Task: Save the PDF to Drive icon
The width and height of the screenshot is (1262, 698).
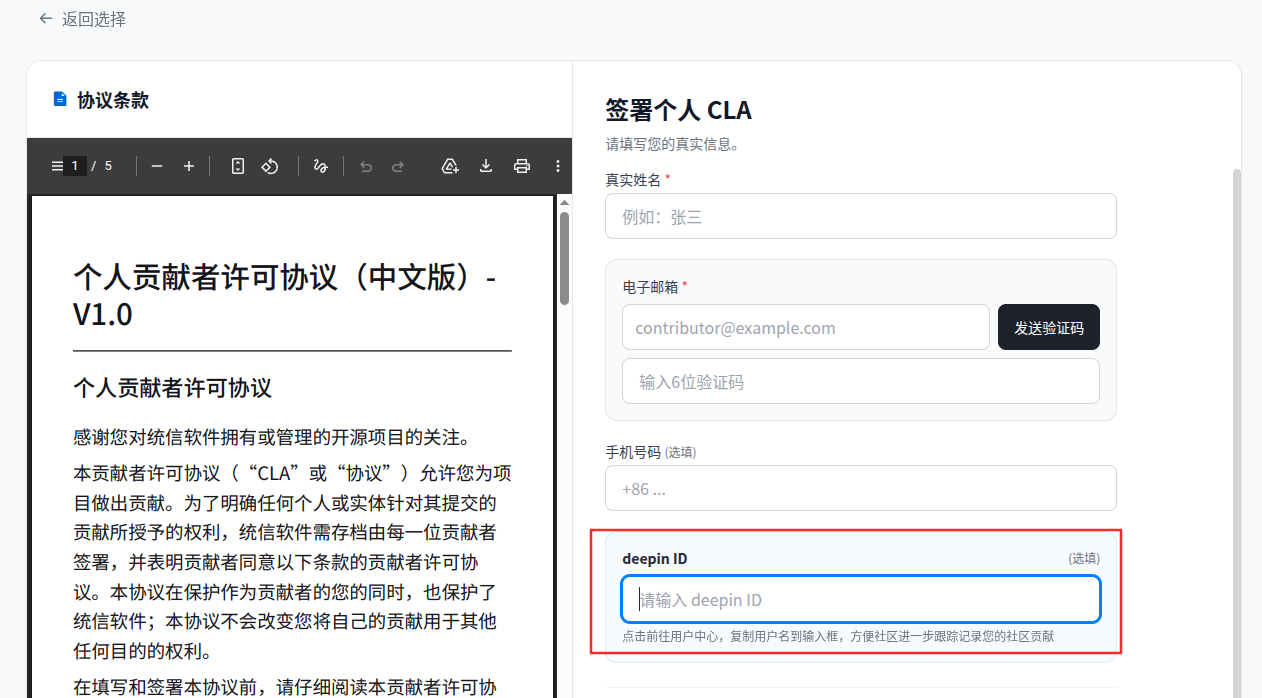Action: (450, 166)
